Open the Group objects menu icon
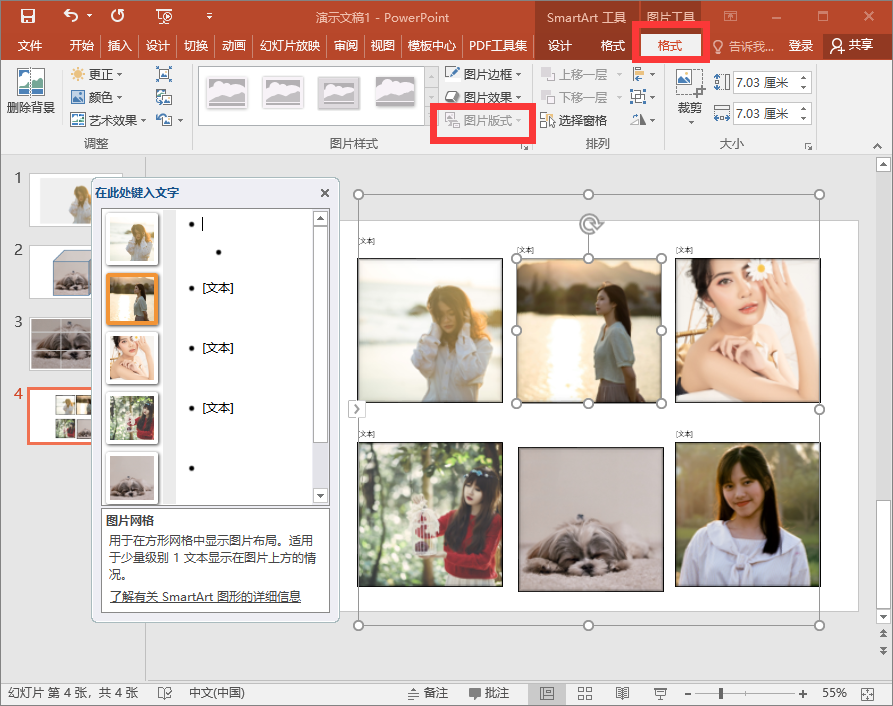This screenshot has width=893, height=706. (x=644, y=97)
